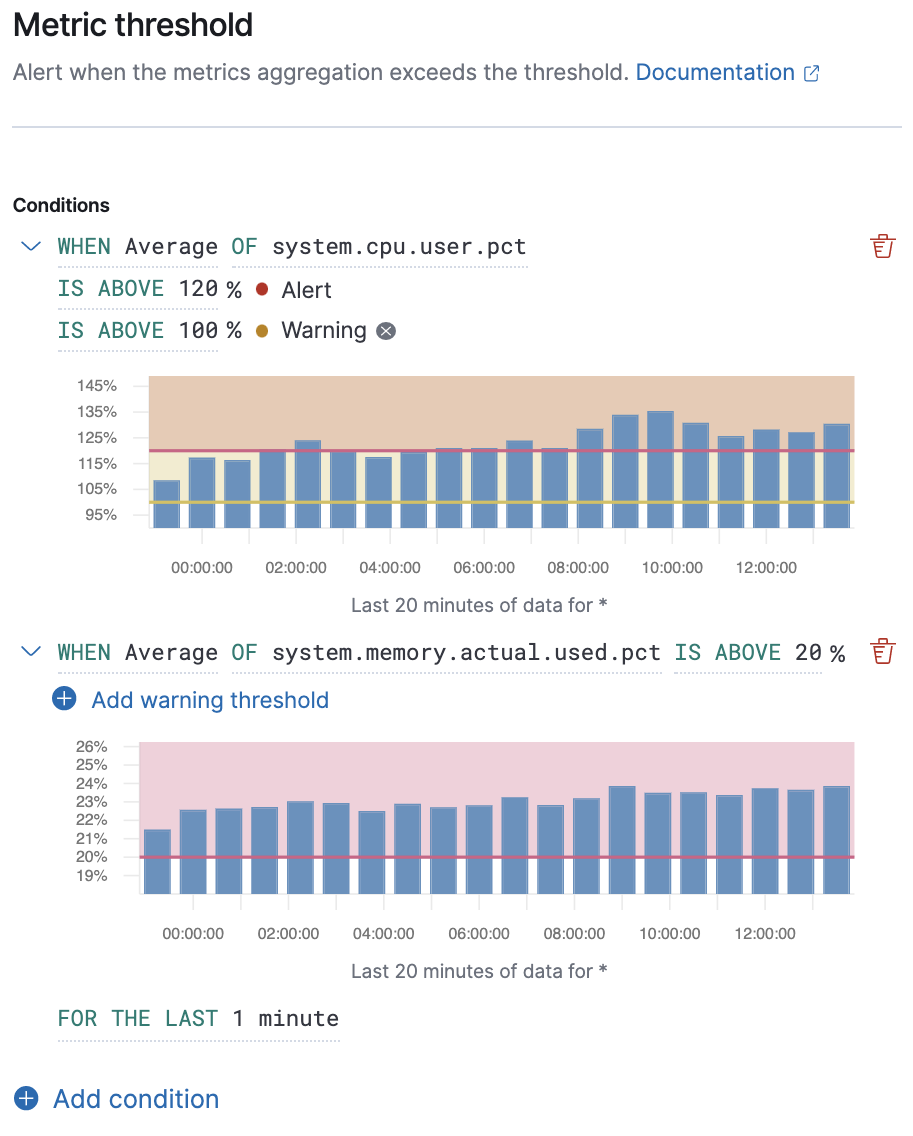Edit the IS ABOVE 20 % memory threshold
The image size is (913, 1136).
(x=759, y=653)
